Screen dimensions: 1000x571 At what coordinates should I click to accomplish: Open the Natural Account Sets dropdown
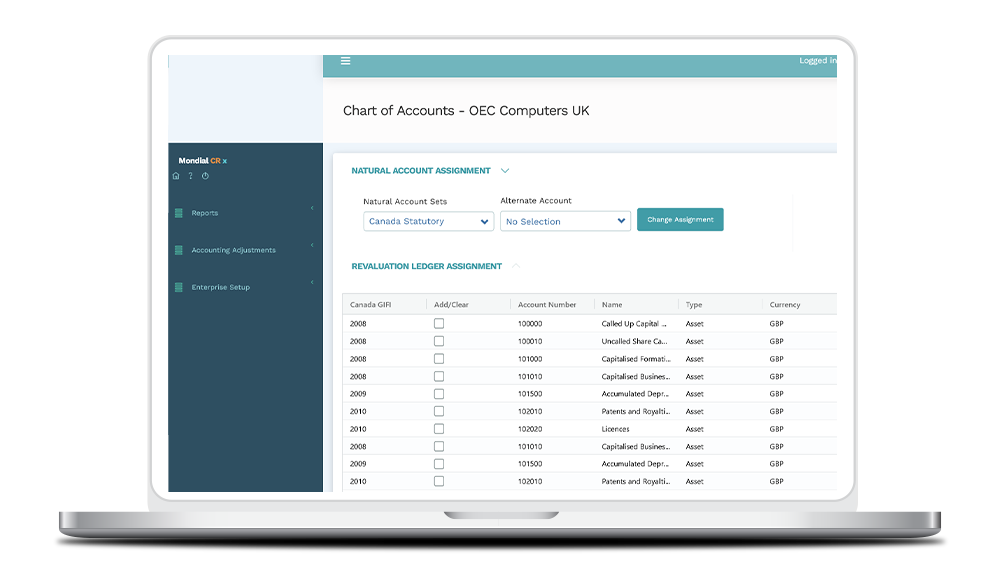pyautogui.click(x=428, y=221)
